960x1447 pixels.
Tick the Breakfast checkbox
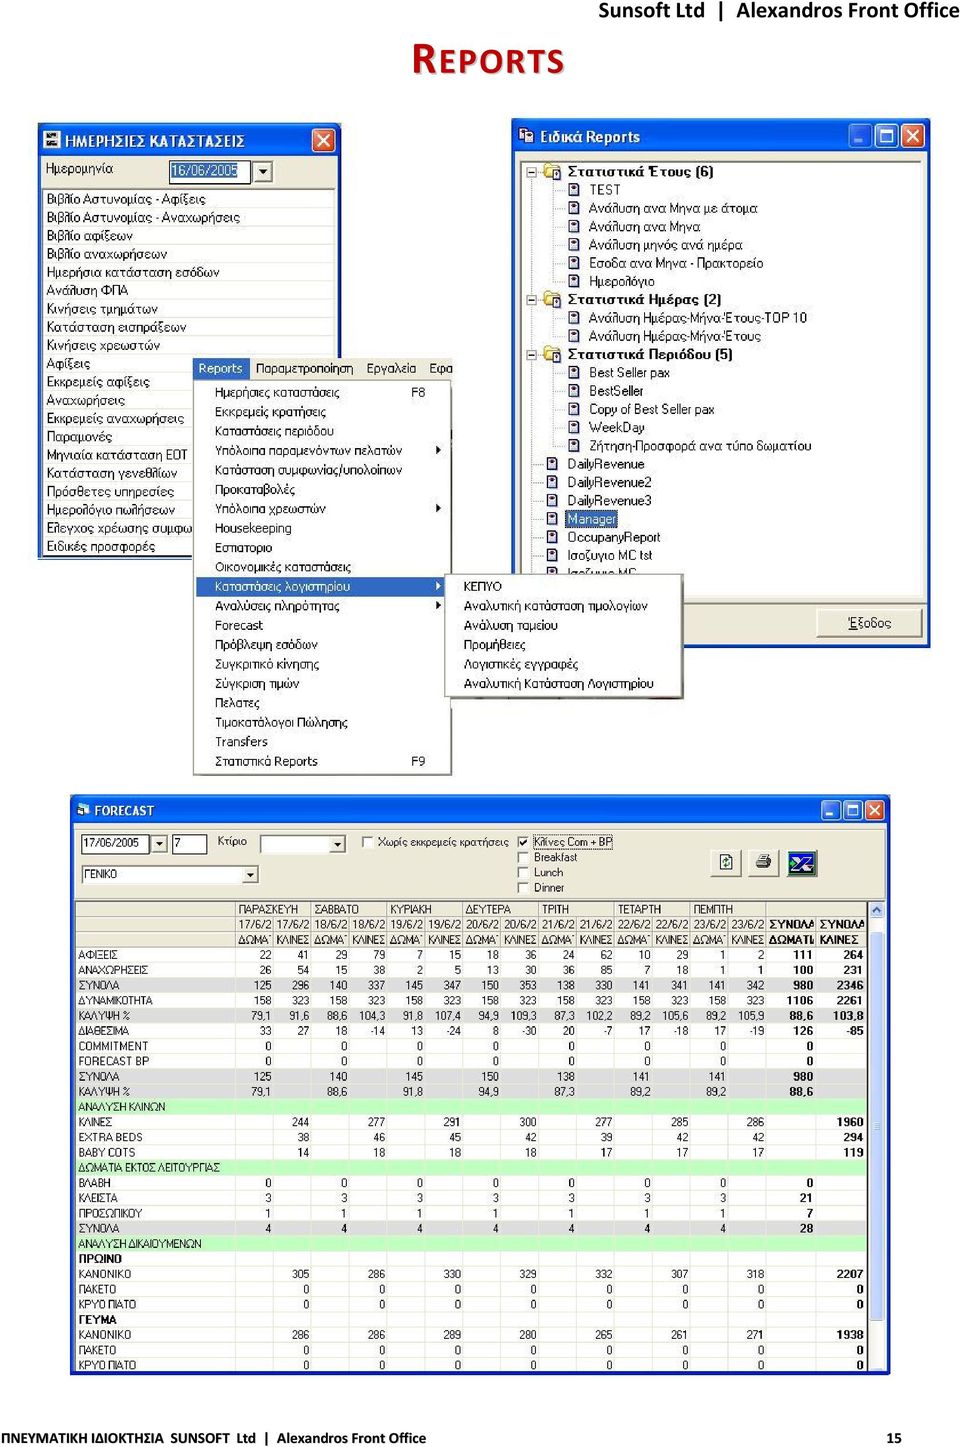pos(523,857)
